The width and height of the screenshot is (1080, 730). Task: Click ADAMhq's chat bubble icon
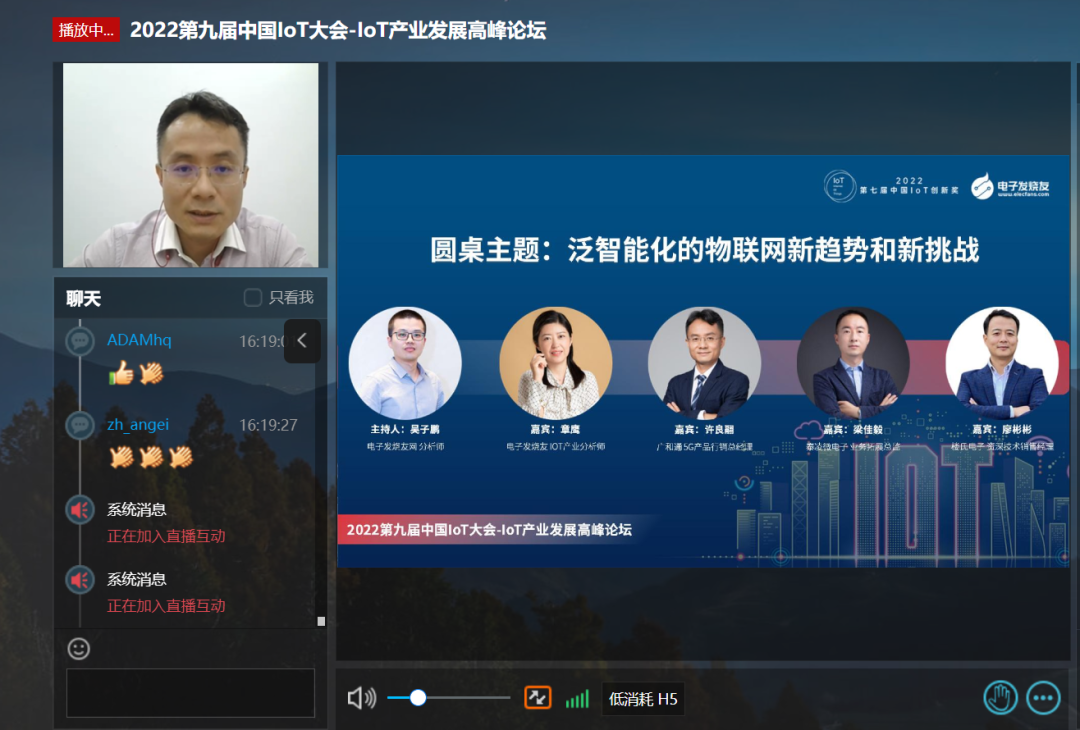80,341
